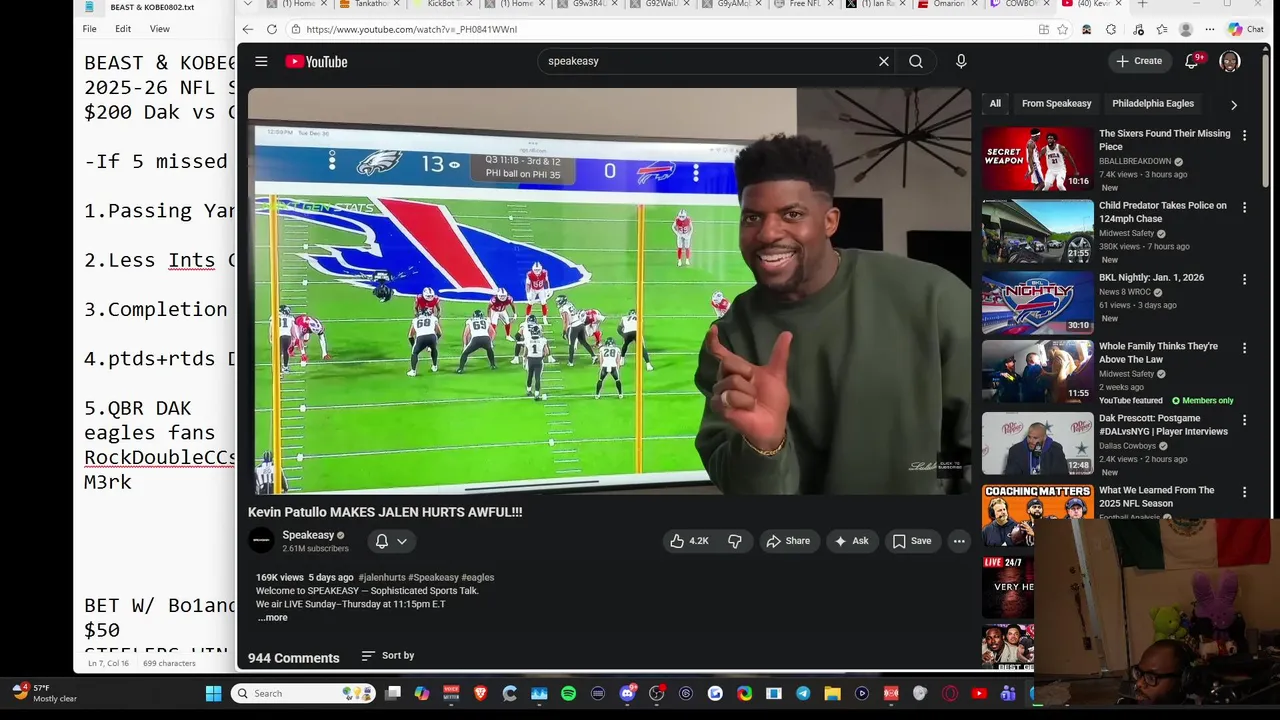Screen dimensions: 1280x720
Task: Open Telegram from the taskbar
Action: point(803,693)
